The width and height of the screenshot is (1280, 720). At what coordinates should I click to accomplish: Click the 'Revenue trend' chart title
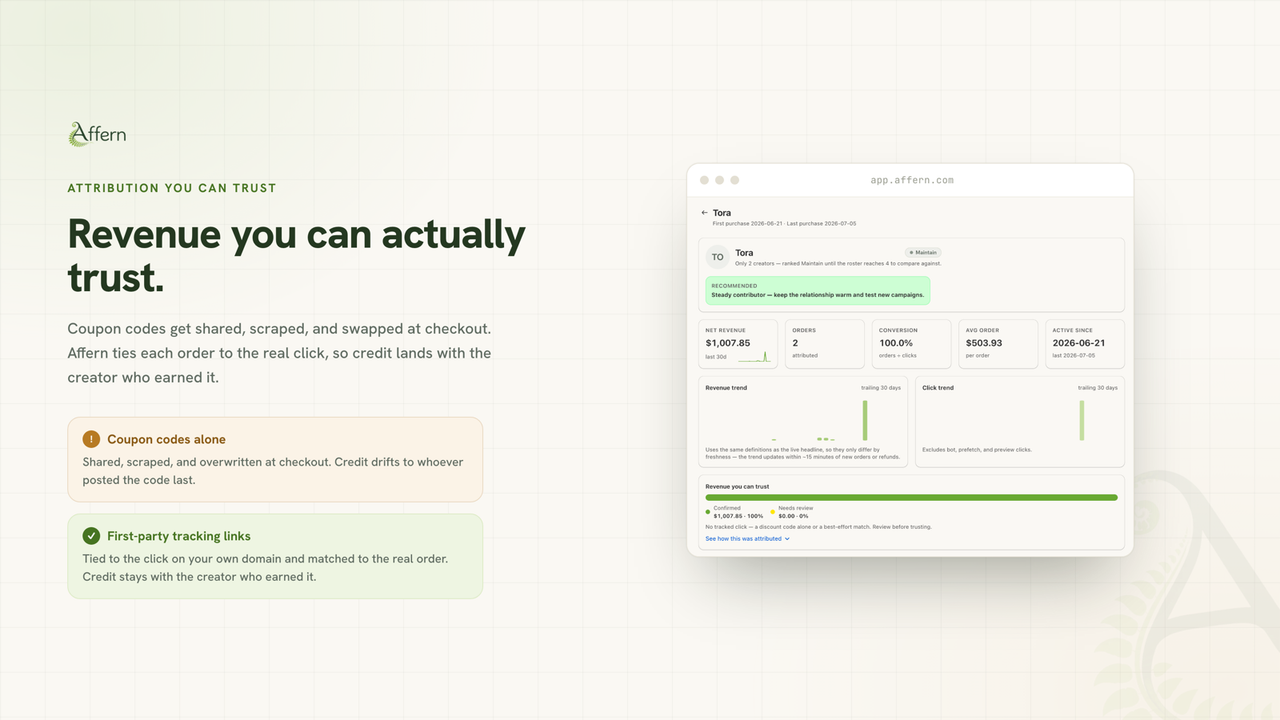[x=726, y=387]
